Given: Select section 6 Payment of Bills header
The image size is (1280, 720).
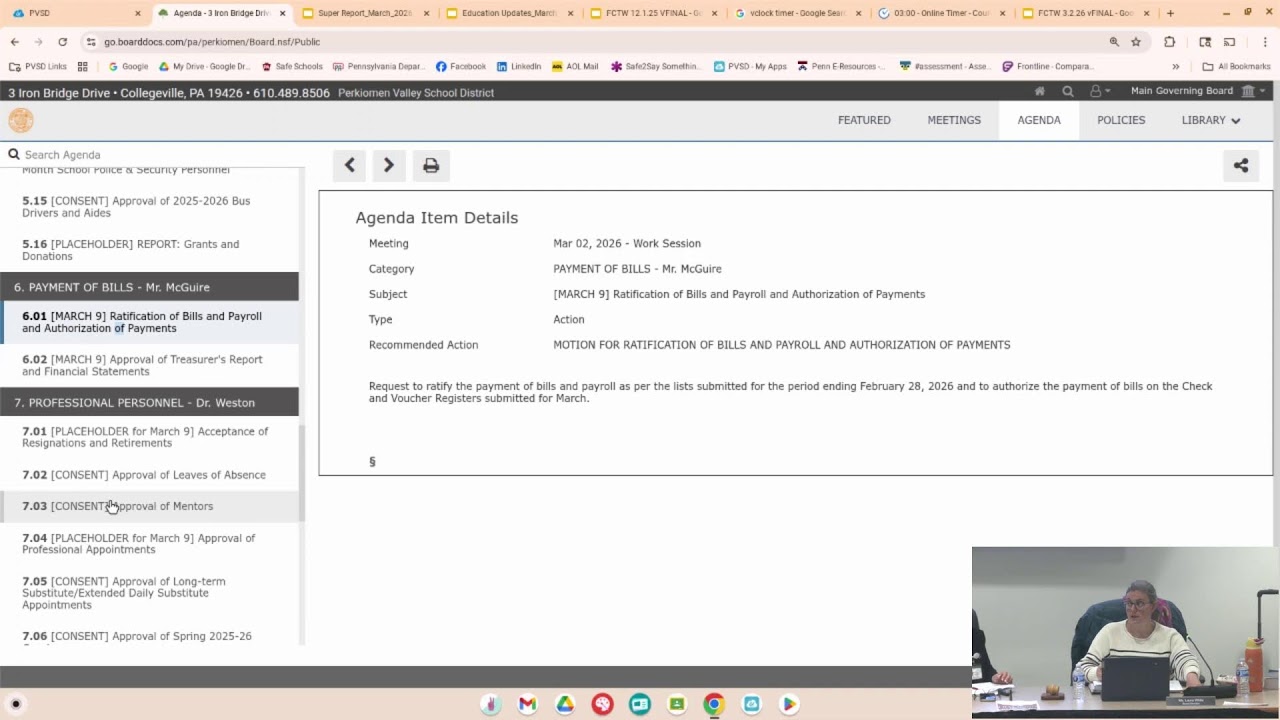Looking at the screenshot, I should [x=149, y=287].
